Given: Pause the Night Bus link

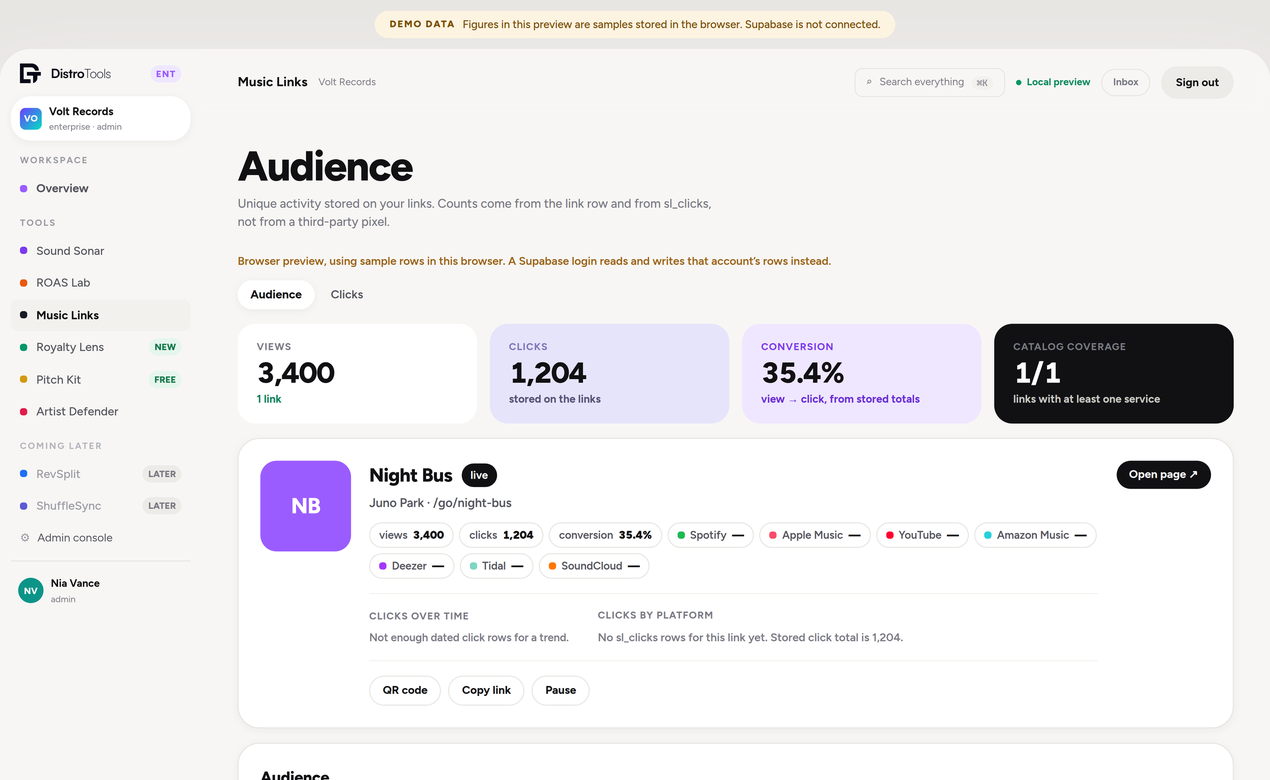Looking at the screenshot, I should [x=561, y=690].
